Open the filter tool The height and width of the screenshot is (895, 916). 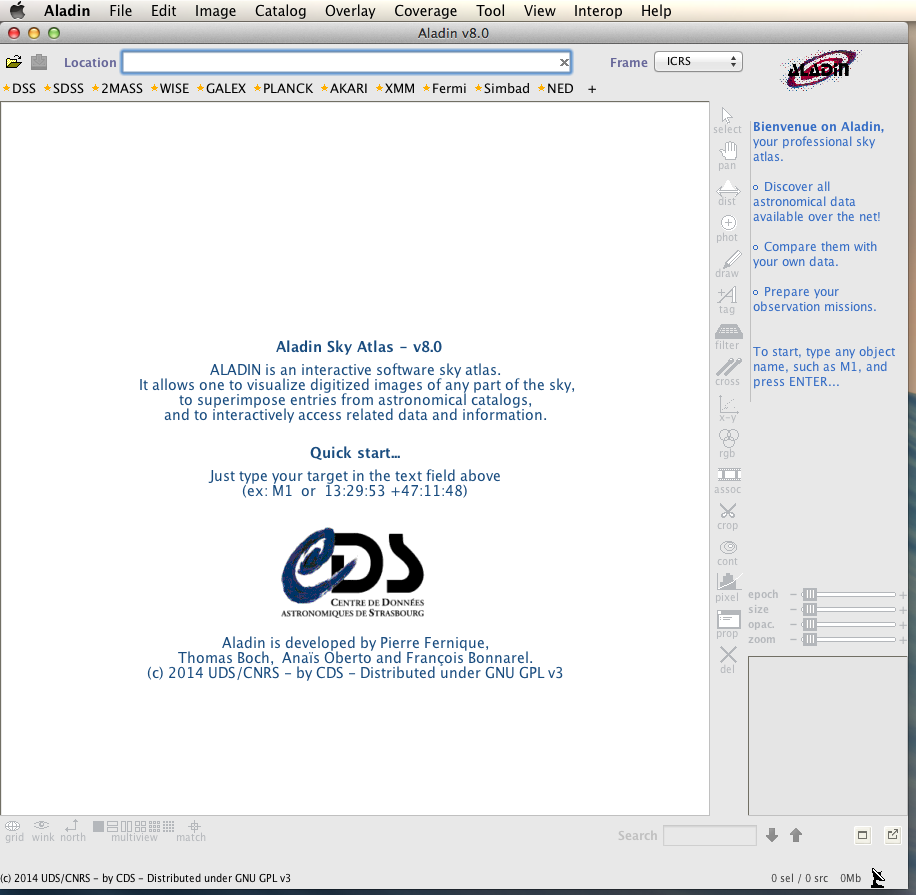(x=728, y=337)
